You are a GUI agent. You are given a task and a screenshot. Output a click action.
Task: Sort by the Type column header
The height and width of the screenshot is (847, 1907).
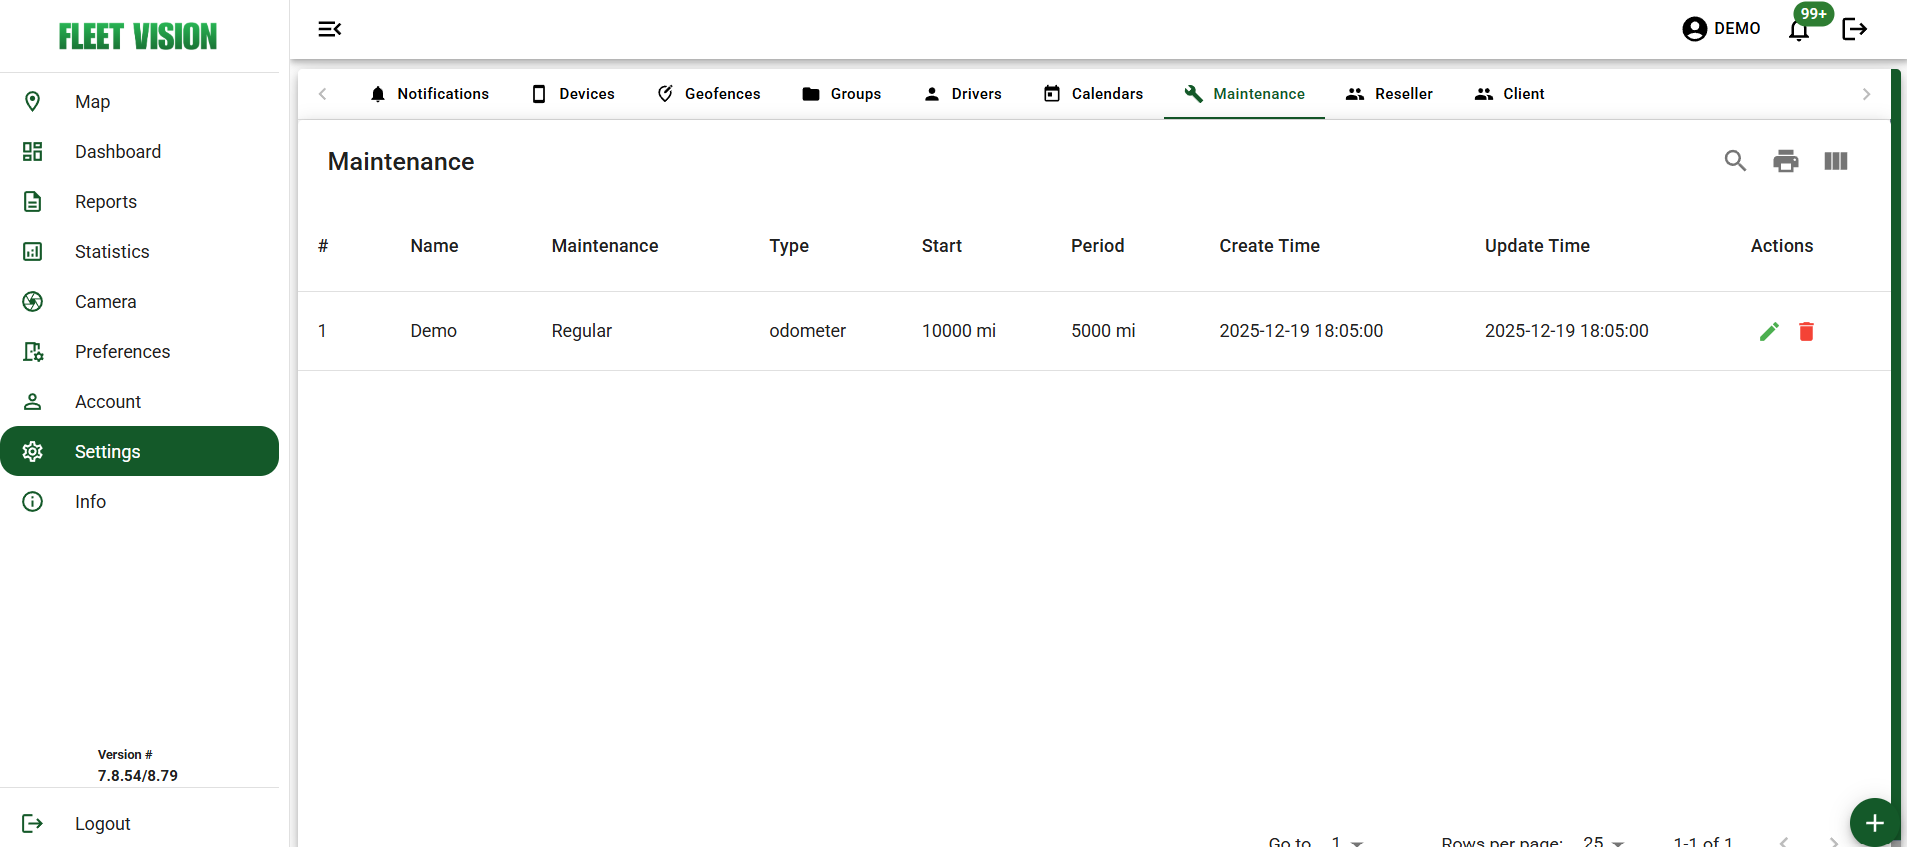point(789,246)
